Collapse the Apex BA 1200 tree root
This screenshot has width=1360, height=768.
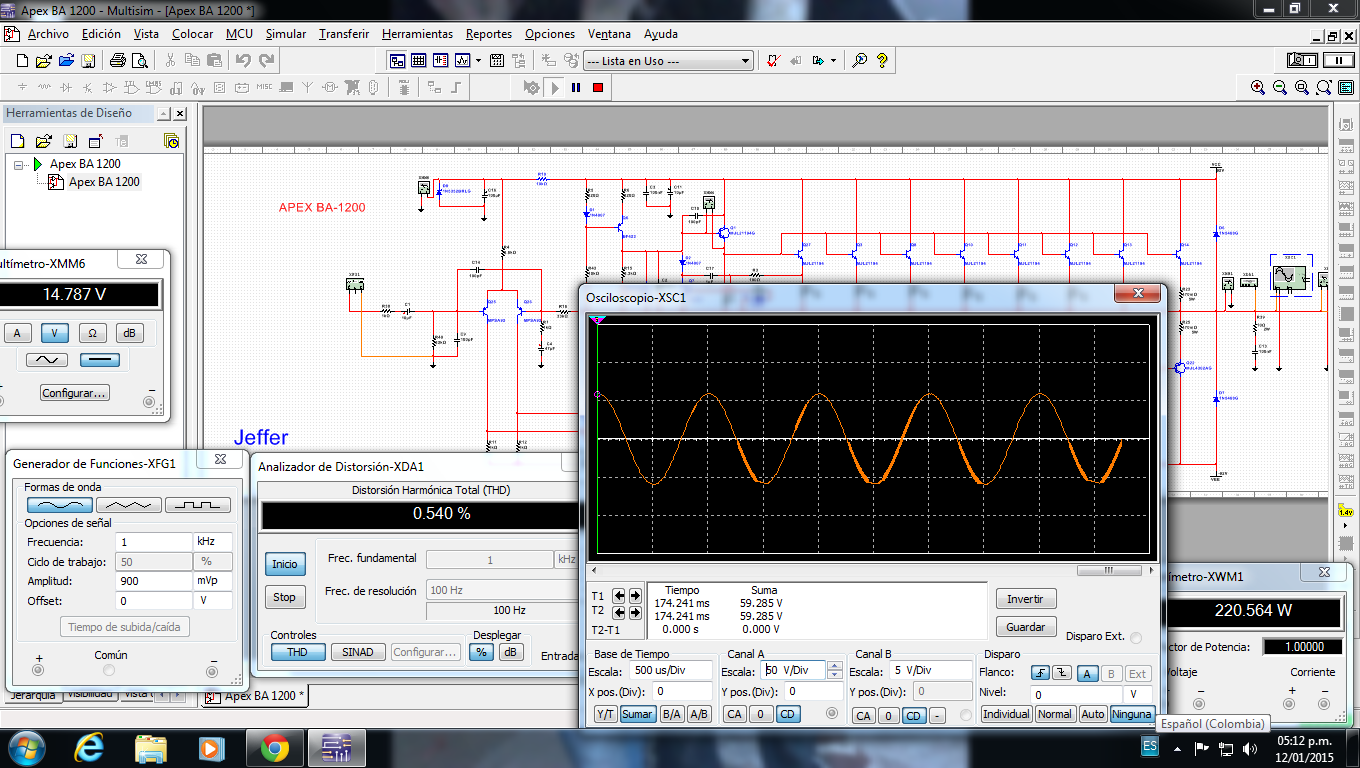click(x=20, y=164)
